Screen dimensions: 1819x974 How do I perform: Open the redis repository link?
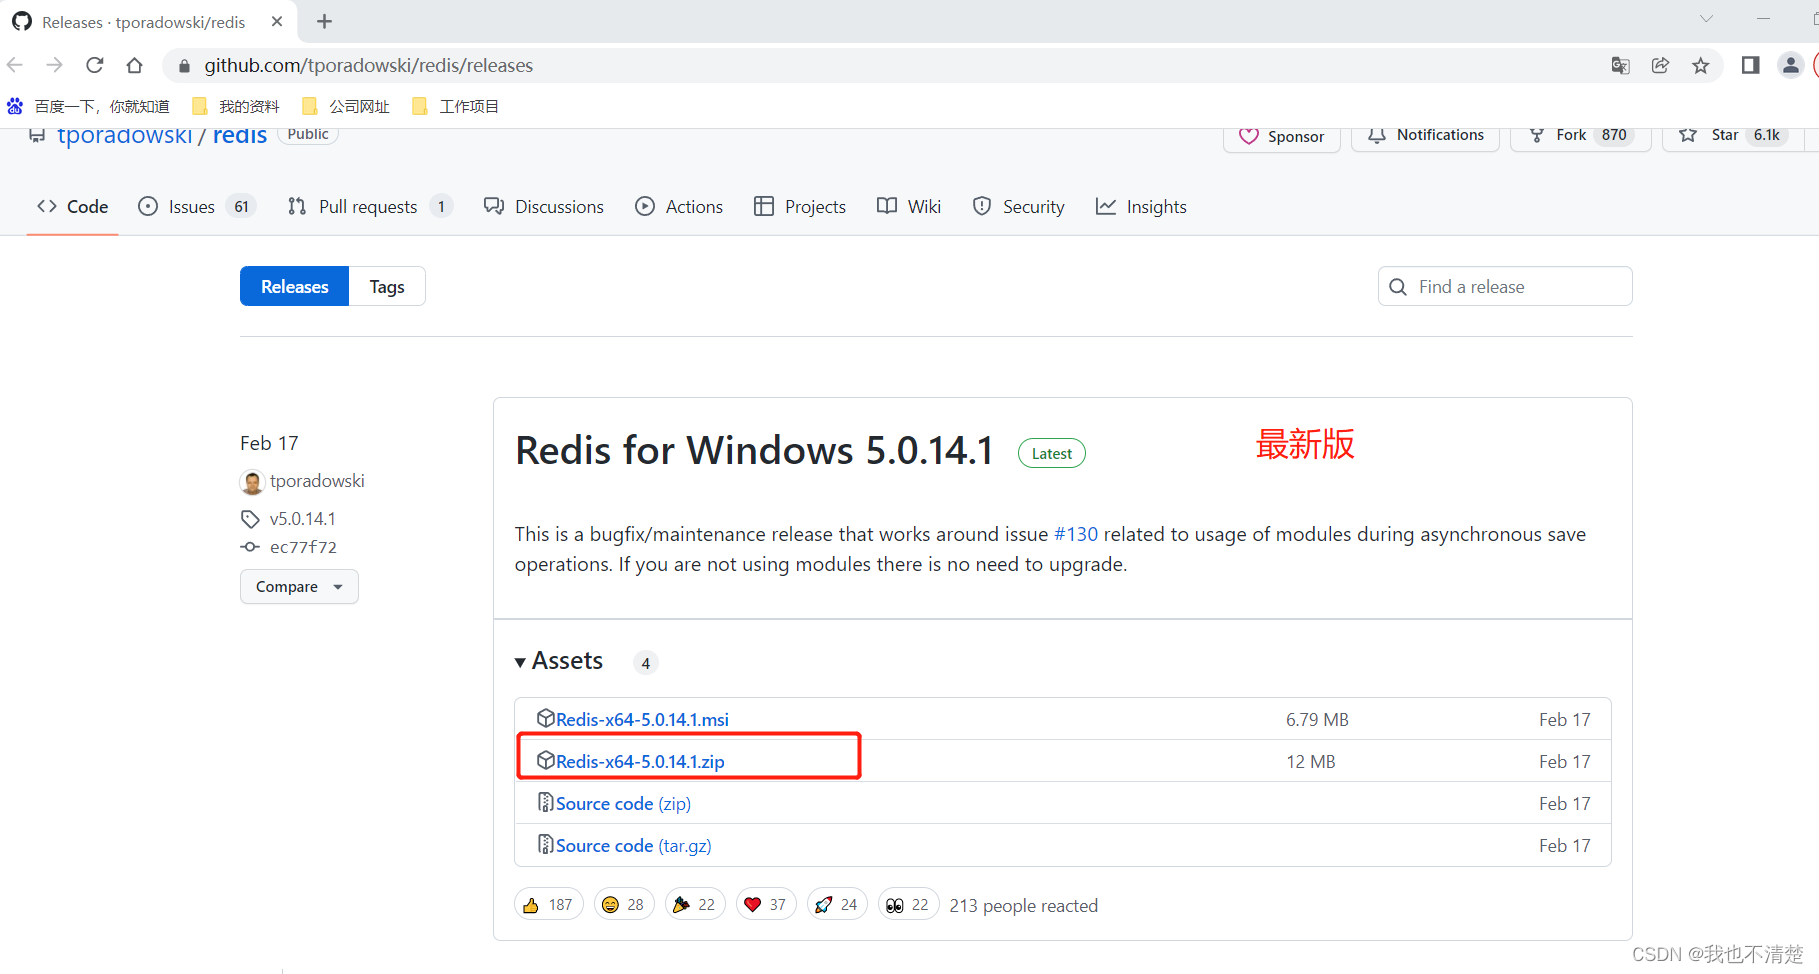(x=240, y=136)
